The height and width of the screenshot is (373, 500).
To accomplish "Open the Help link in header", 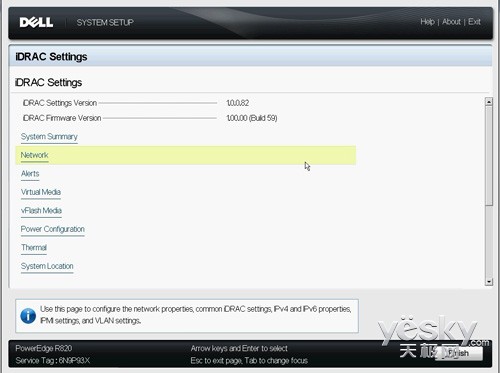I will coord(427,22).
